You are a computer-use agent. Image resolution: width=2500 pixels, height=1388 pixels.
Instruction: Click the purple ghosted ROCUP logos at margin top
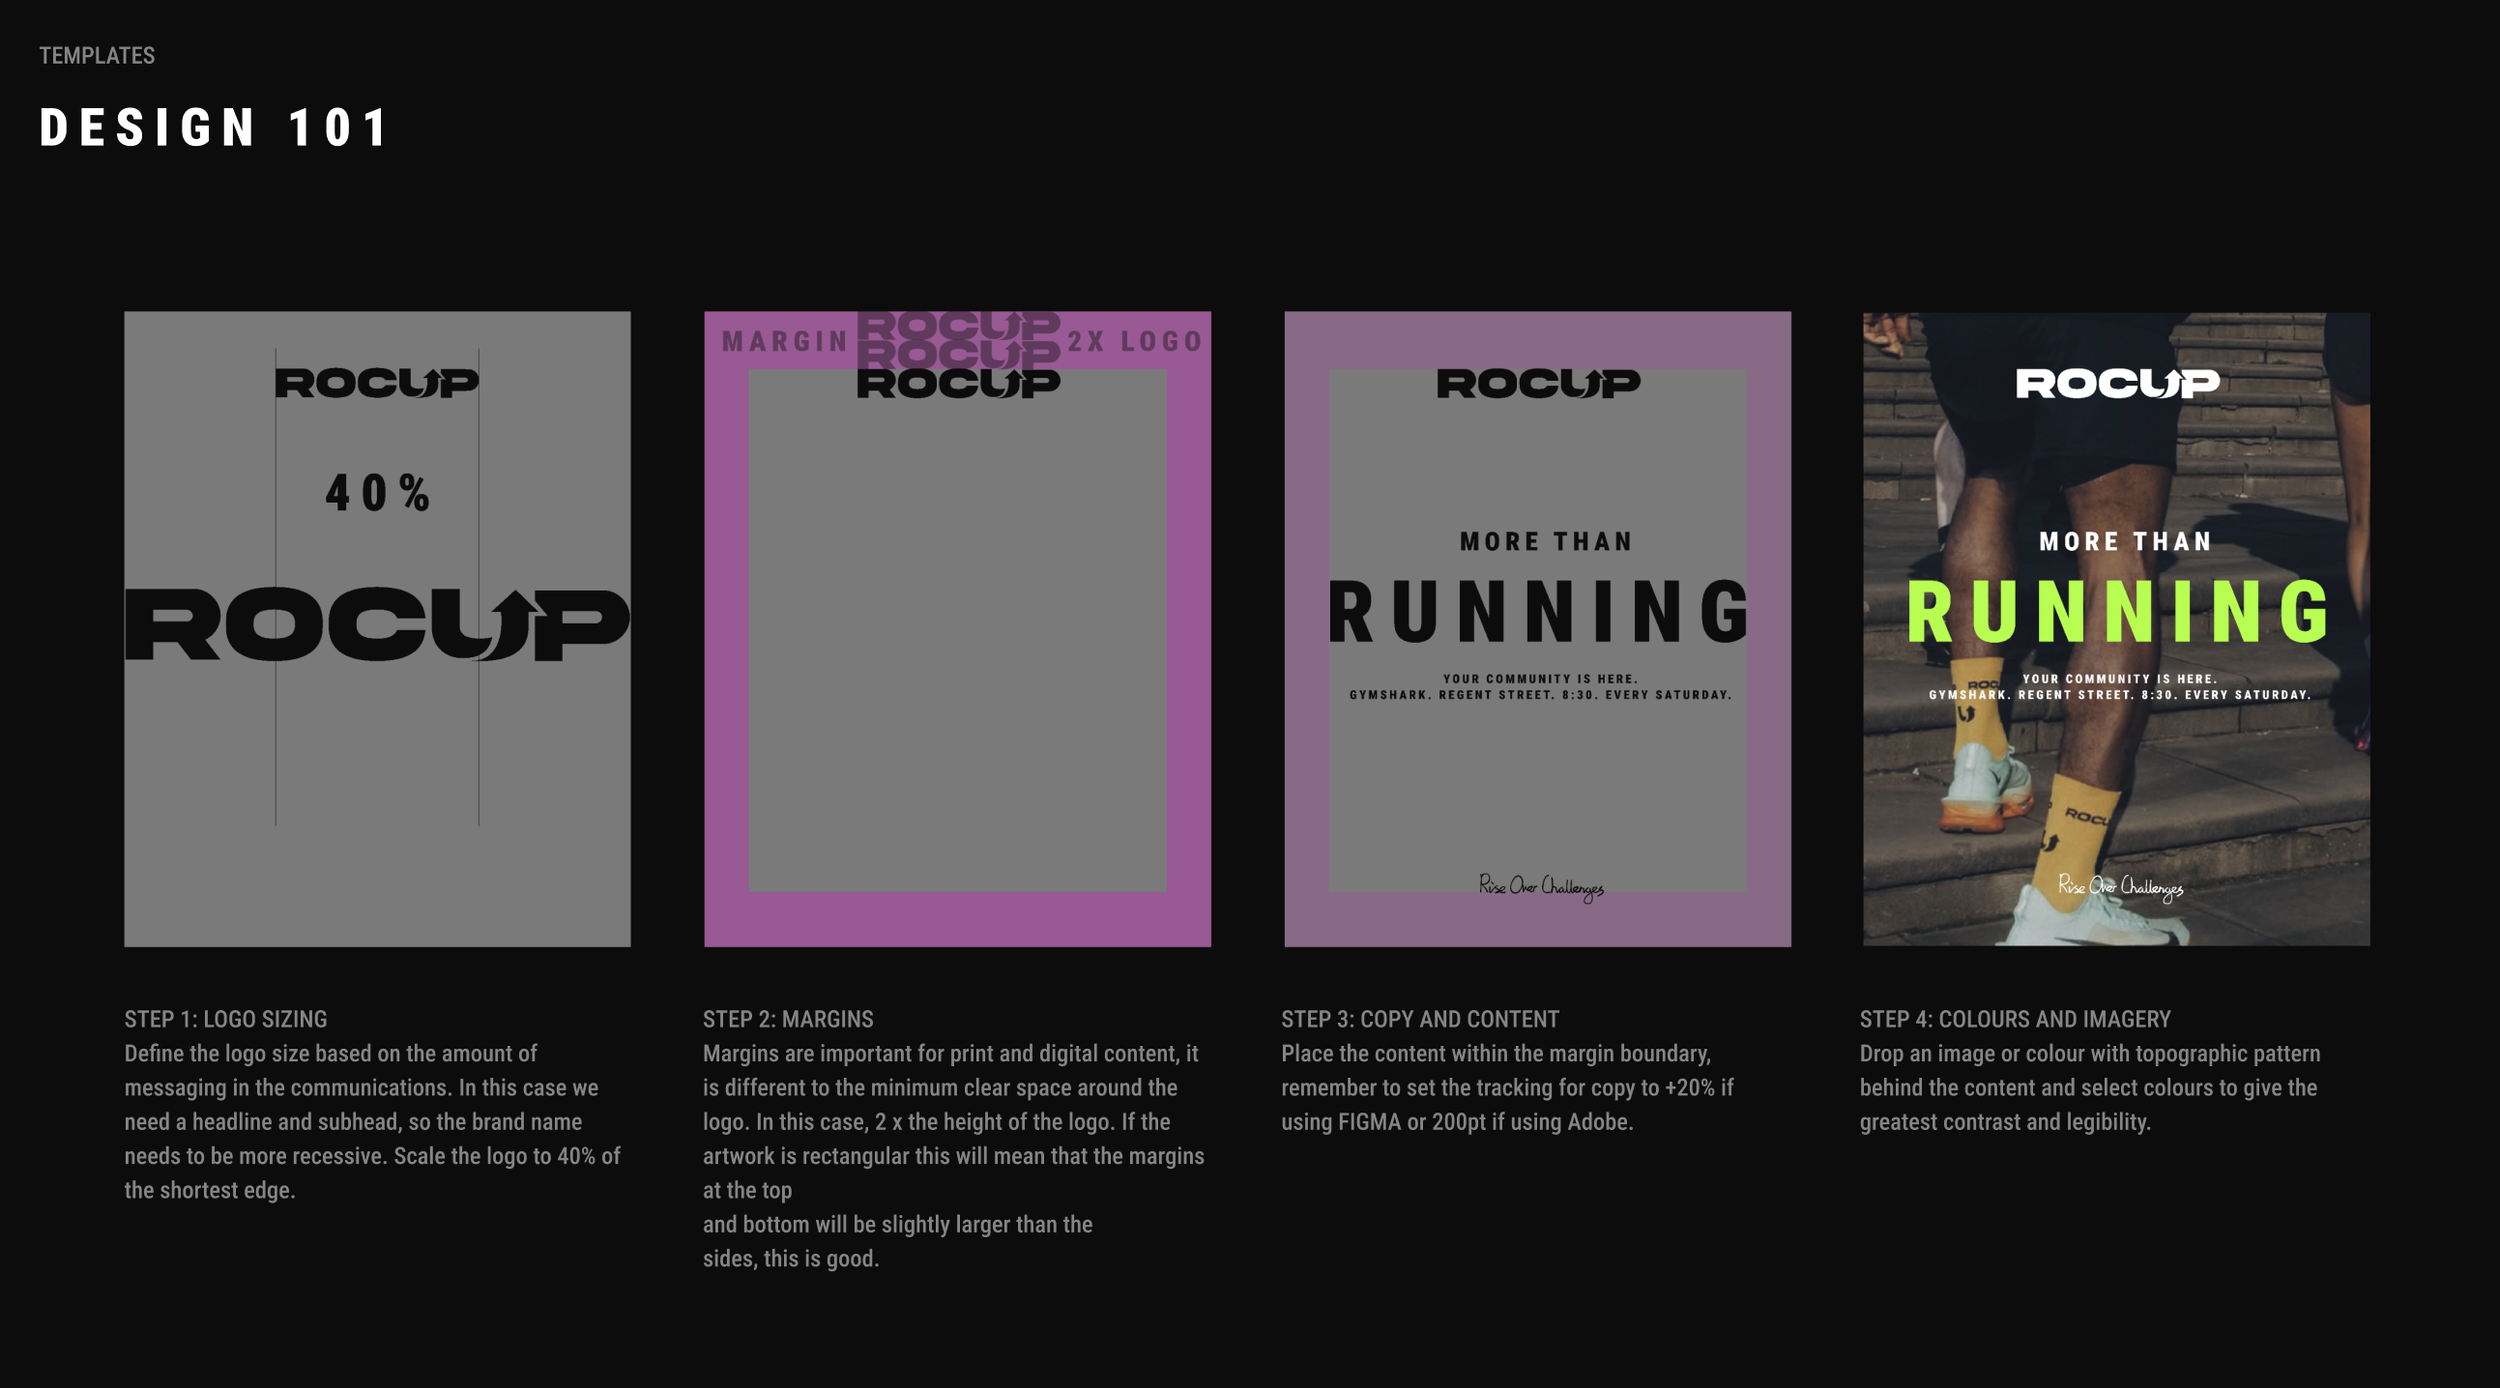click(958, 338)
